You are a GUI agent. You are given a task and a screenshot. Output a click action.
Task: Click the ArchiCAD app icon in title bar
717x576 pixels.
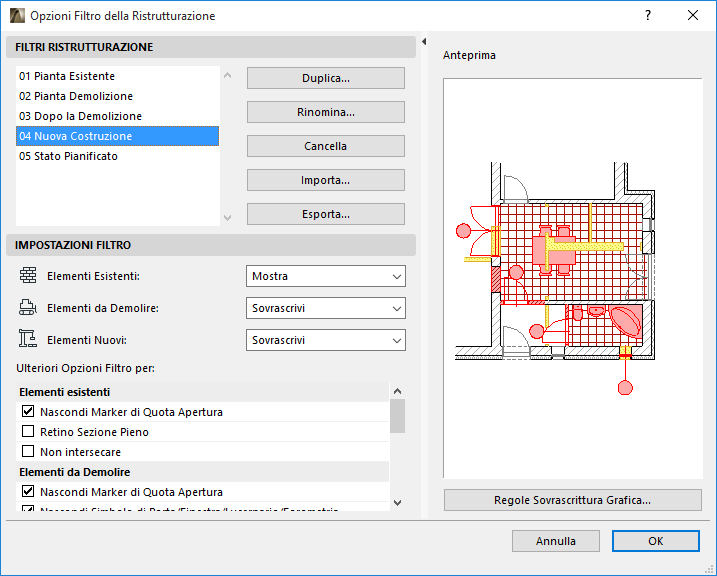pyautogui.click(x=17, y=16)
